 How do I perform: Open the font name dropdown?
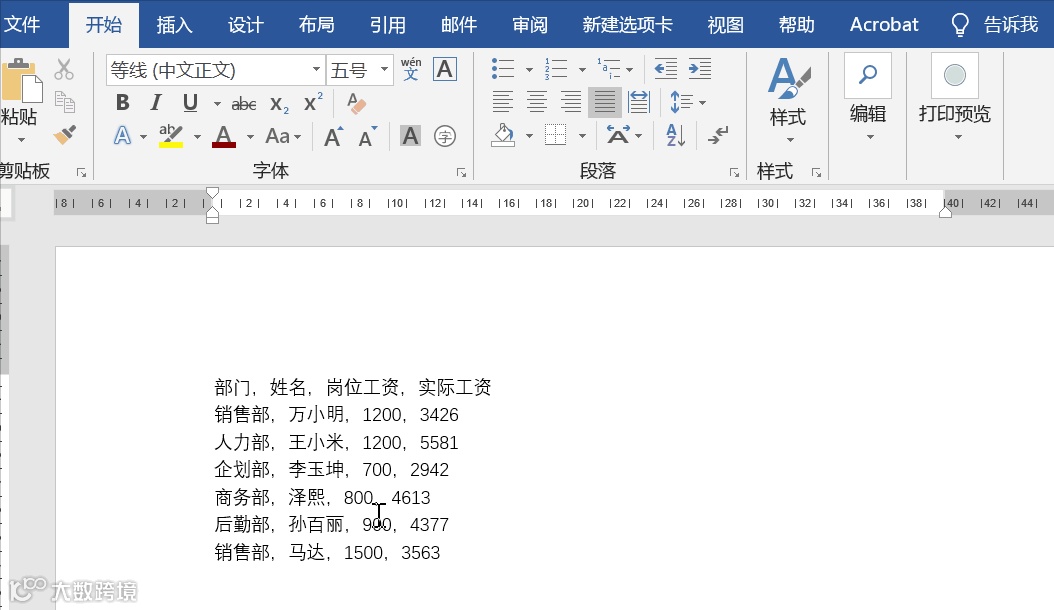click(316, 69)
